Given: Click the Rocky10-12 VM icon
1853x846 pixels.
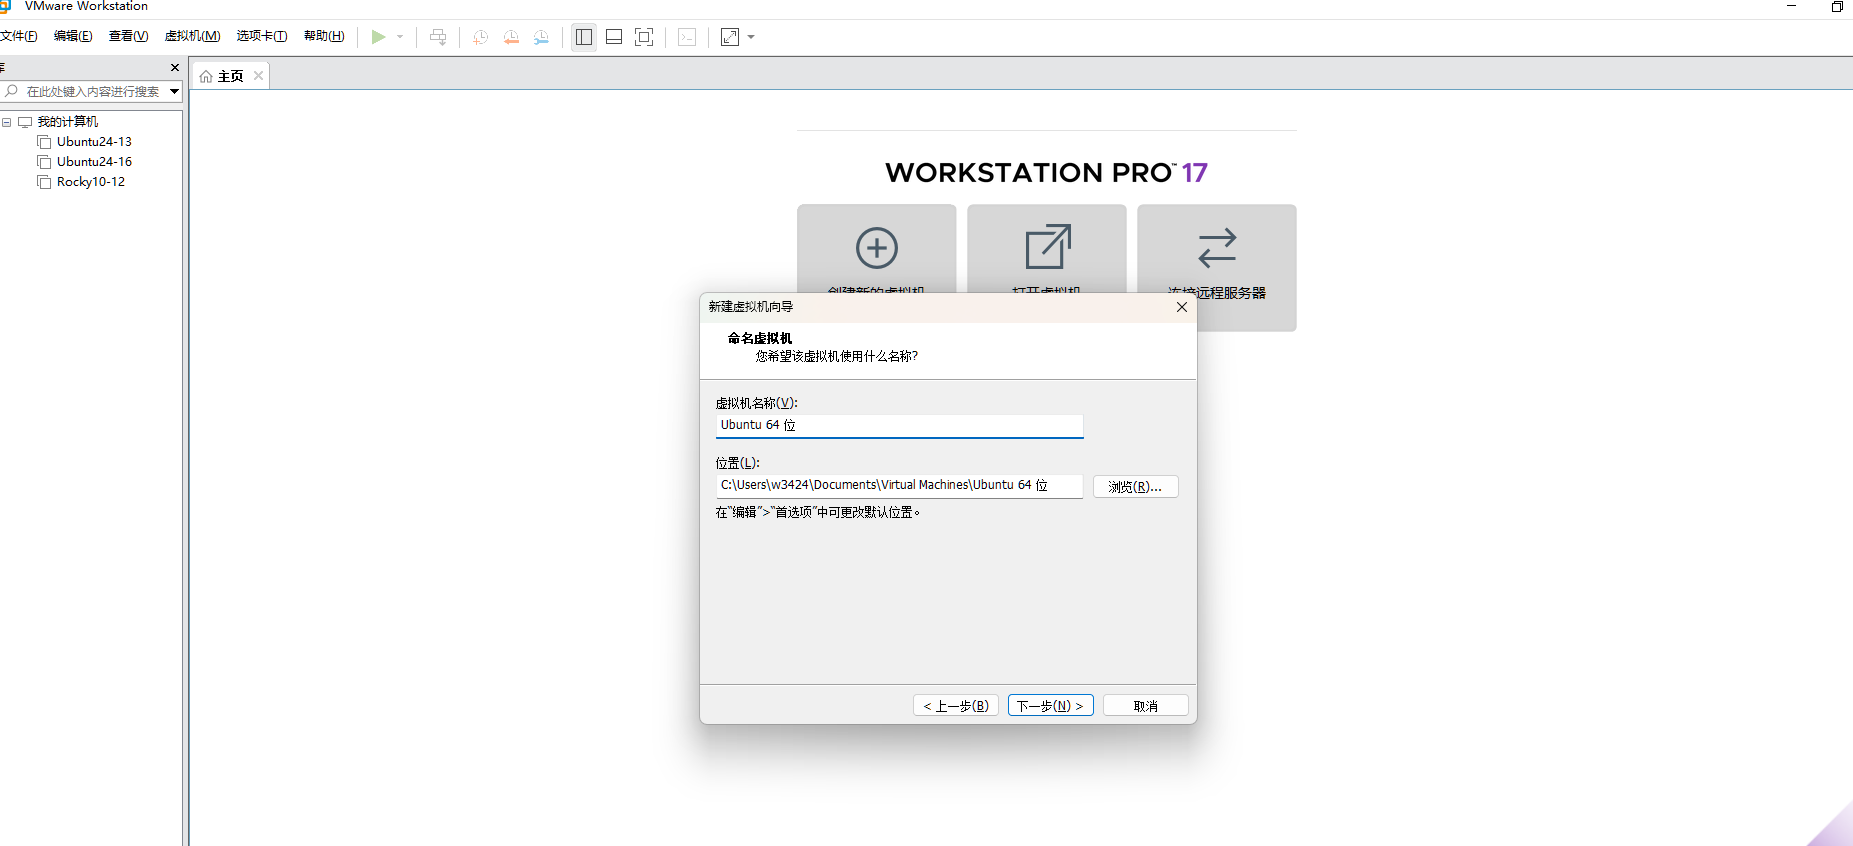Looking at the screenshot, I should point(44,182).
